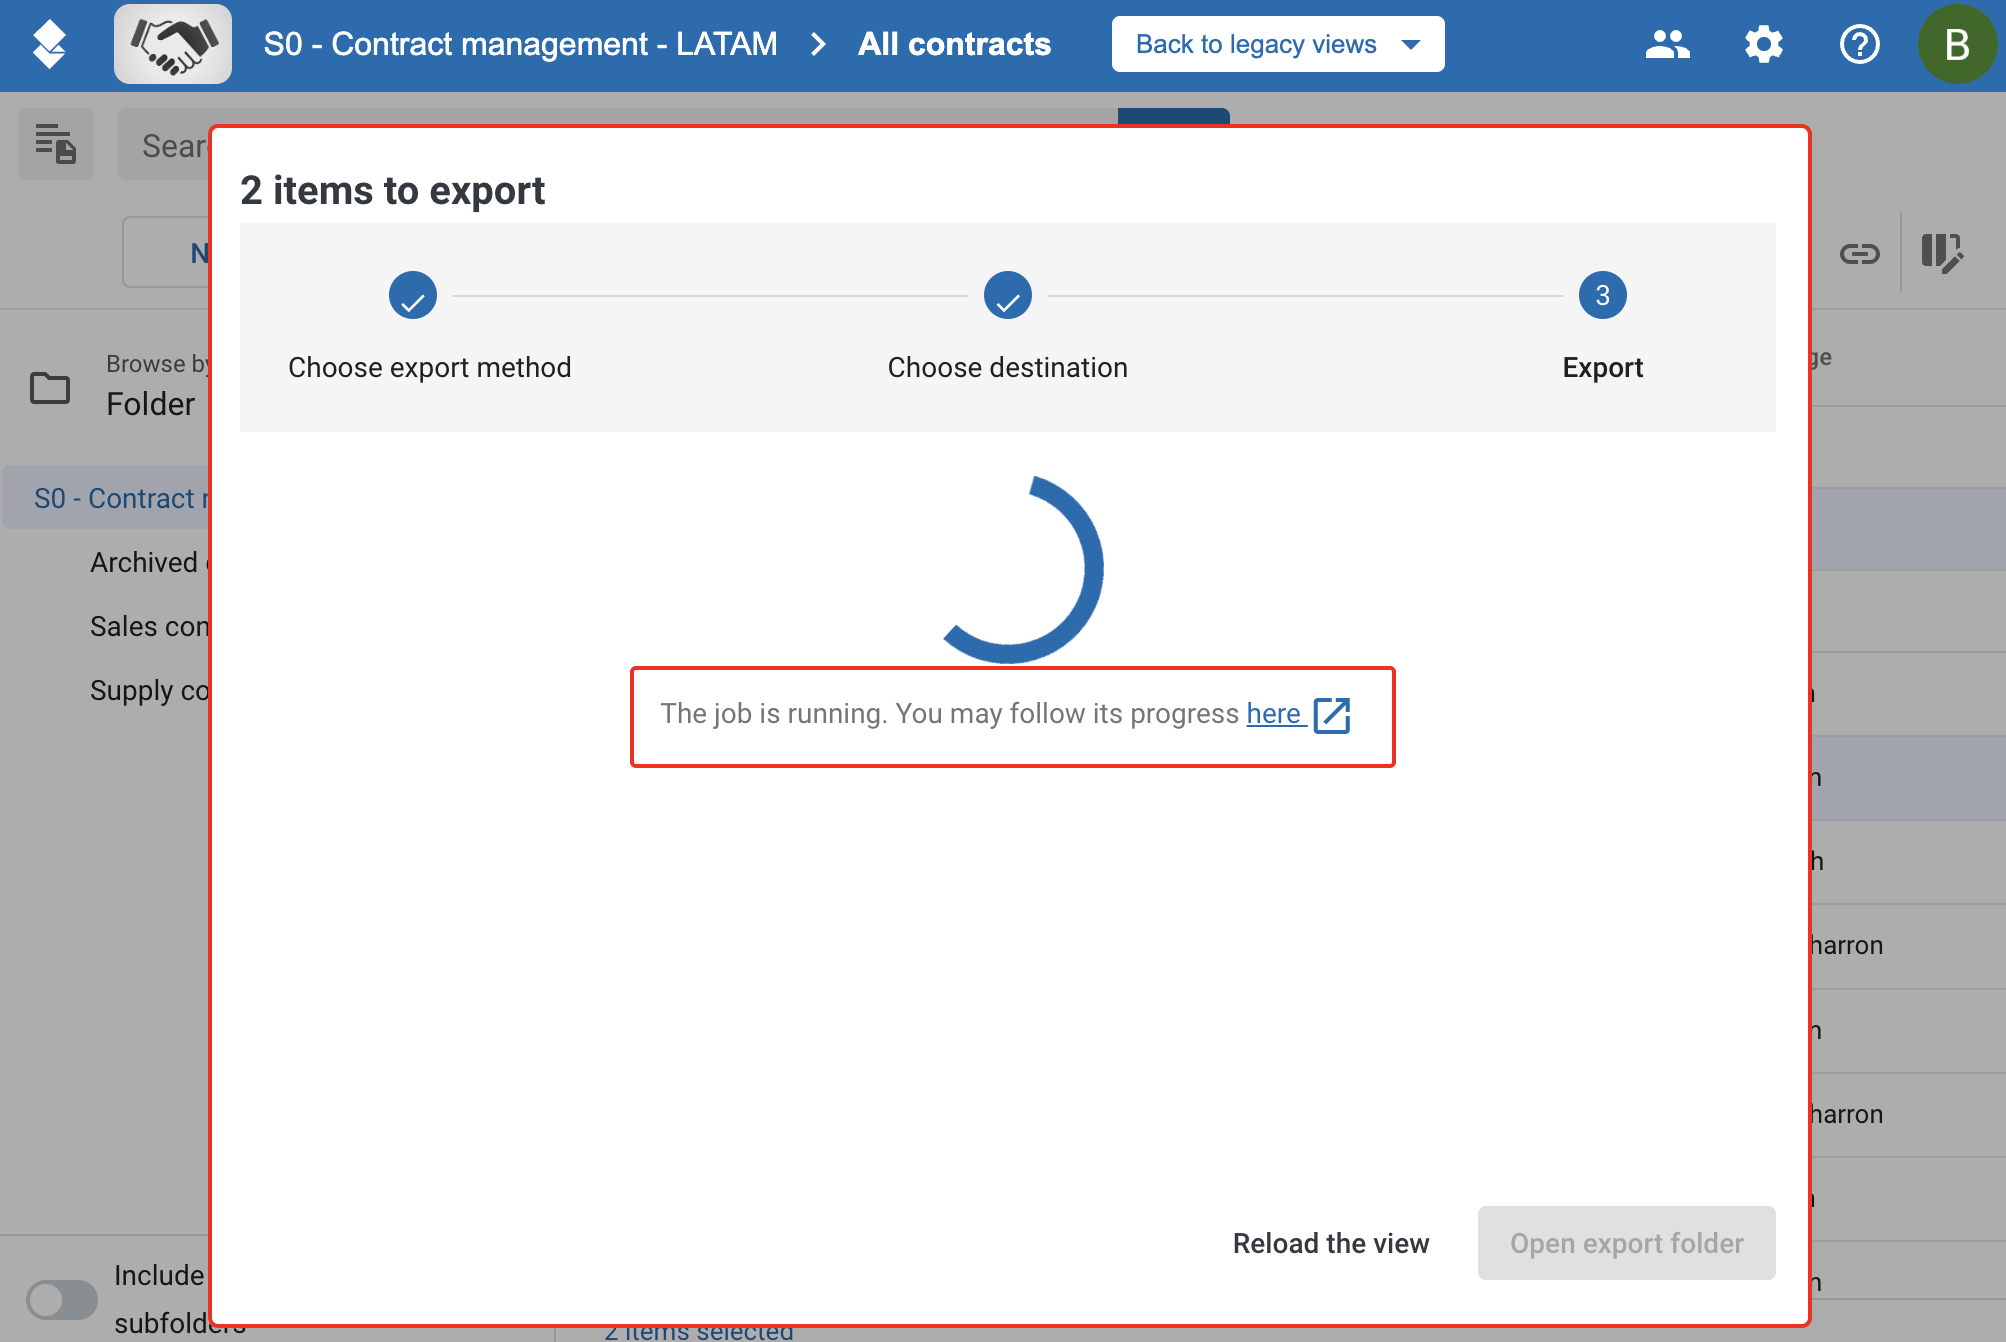2006x1342 pixels.
Task: Click the Choose export method step circle
Action: coord(413,295)
